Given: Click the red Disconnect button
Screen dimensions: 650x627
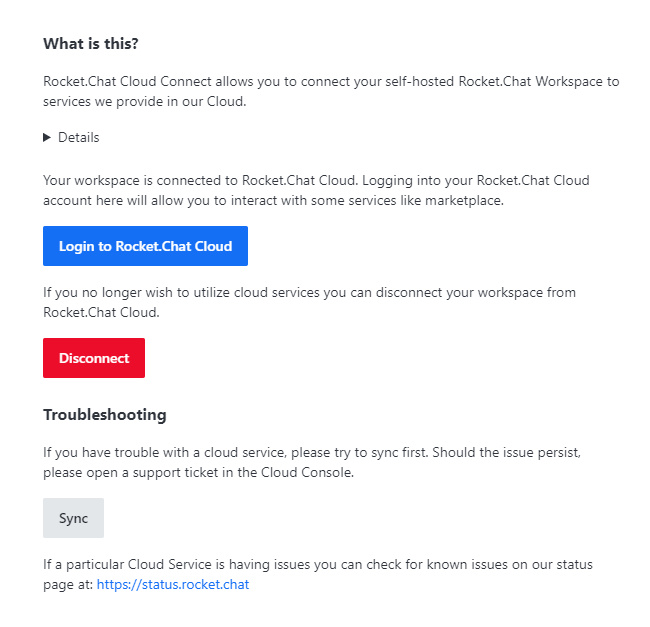Looking at the screenshot, I should point(94,358).
